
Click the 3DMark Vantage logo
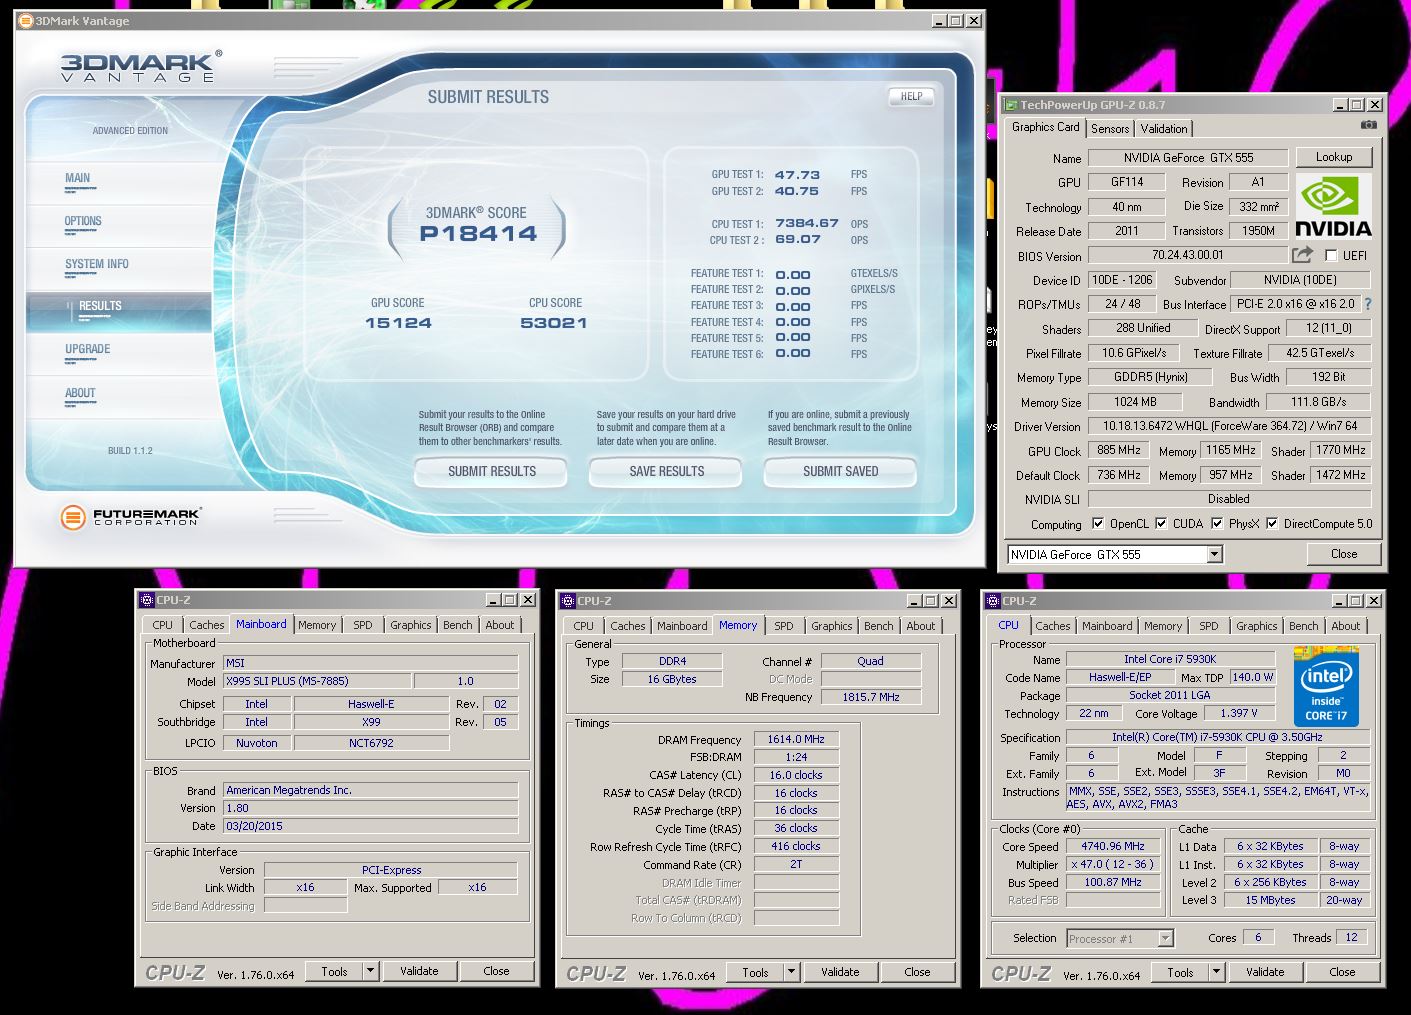coord(142,67)
